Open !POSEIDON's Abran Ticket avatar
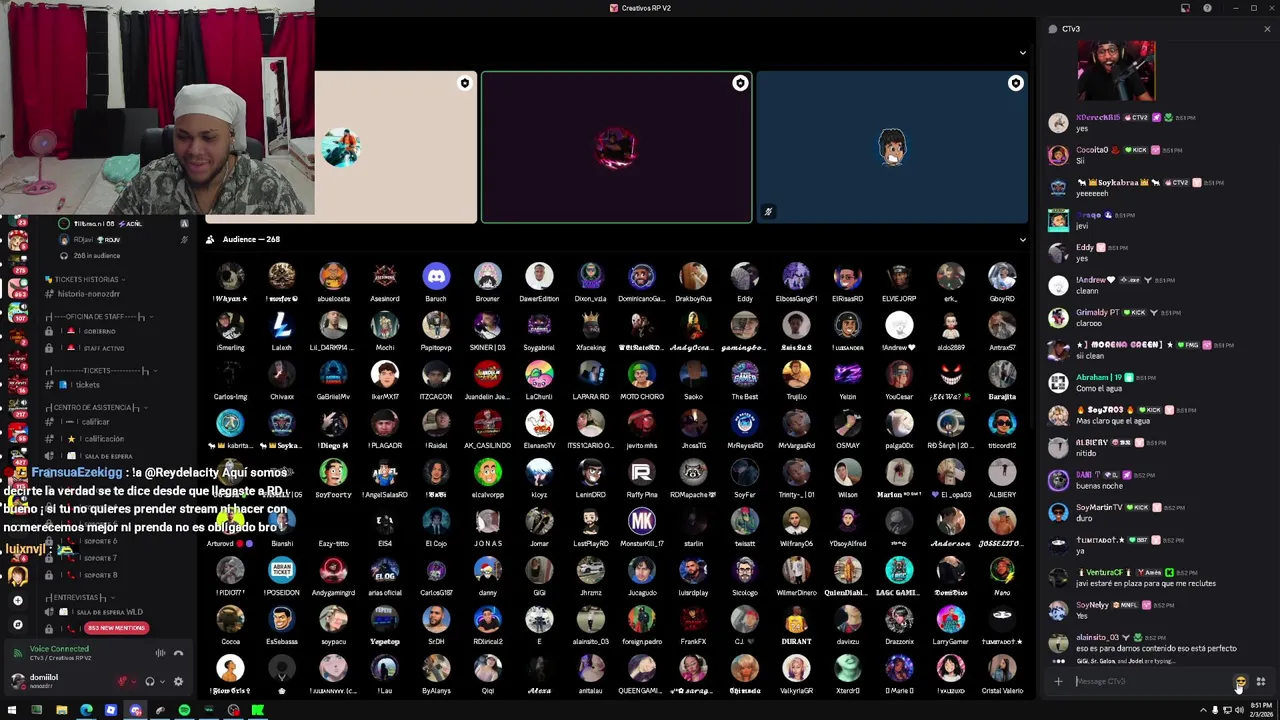This screenshot has width=1280, height=720. coord(282,570)
